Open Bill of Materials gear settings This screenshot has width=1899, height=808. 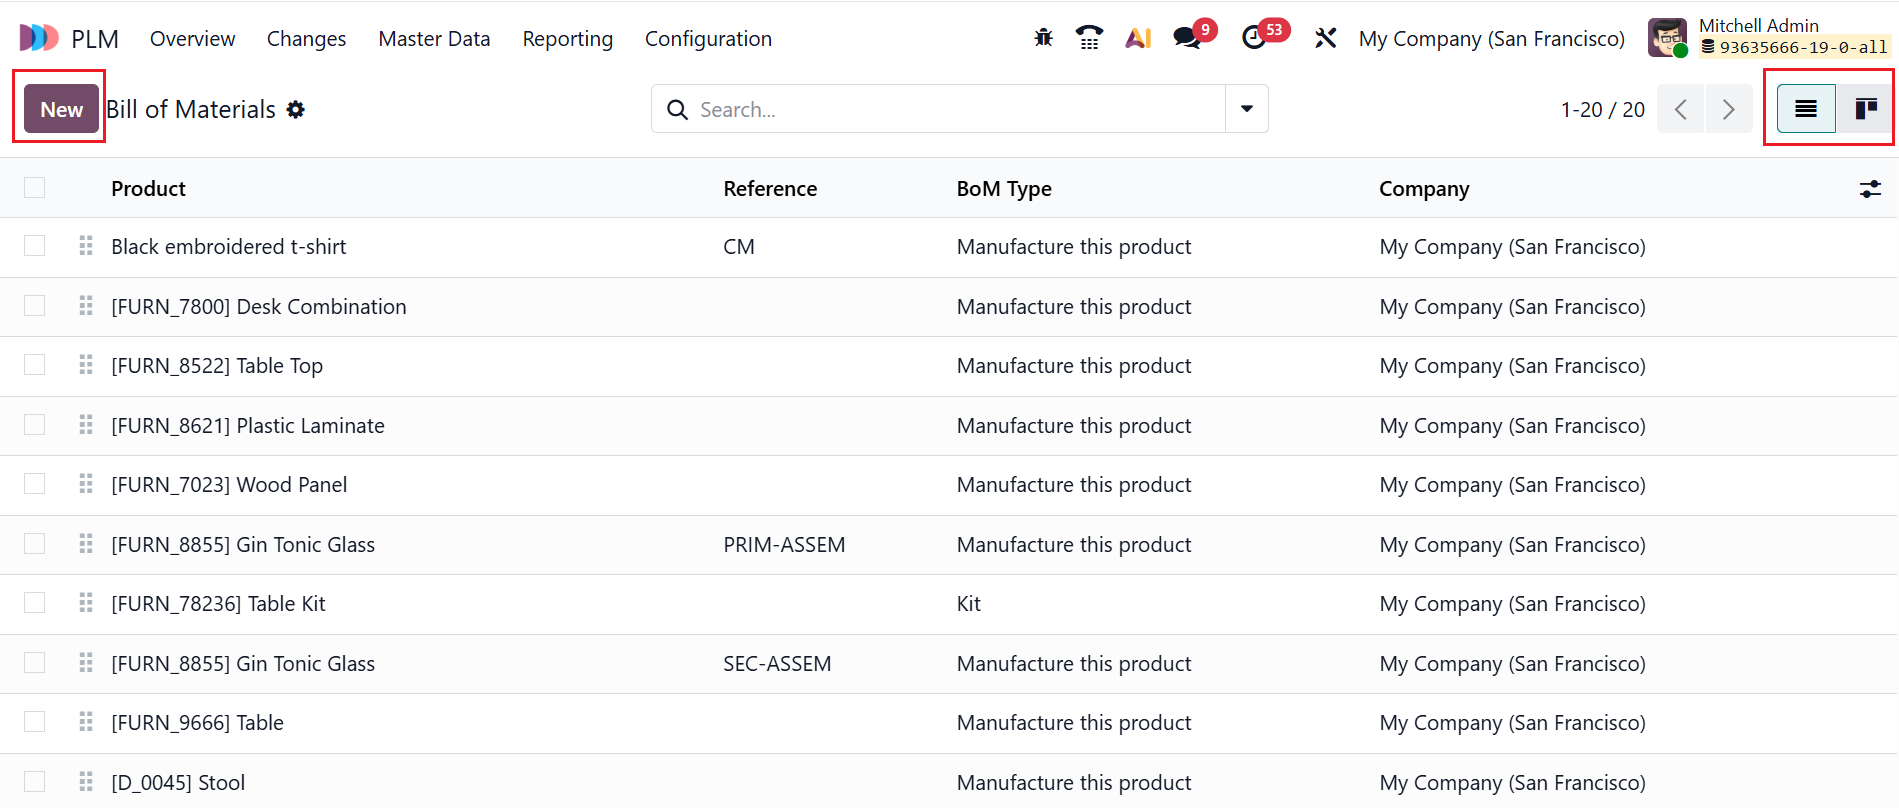[x=295, y=110]
